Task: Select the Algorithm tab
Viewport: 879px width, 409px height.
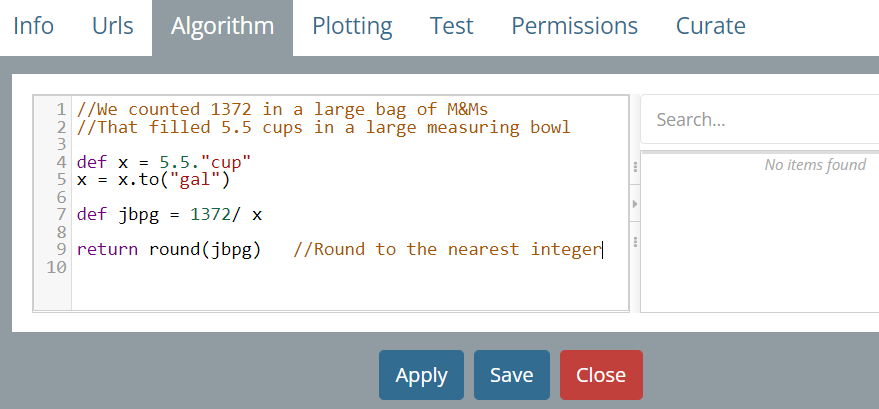Action: pos(222,26)
